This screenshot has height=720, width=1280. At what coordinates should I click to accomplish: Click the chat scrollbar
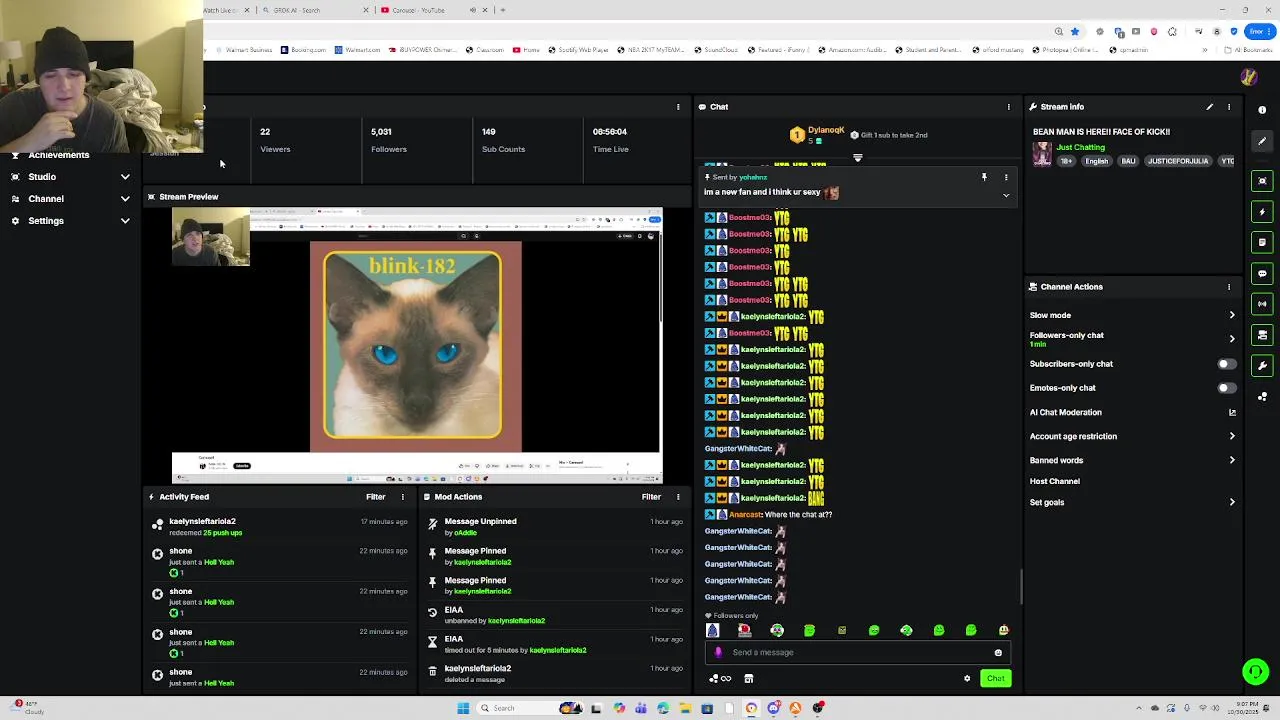[1020, 588]
